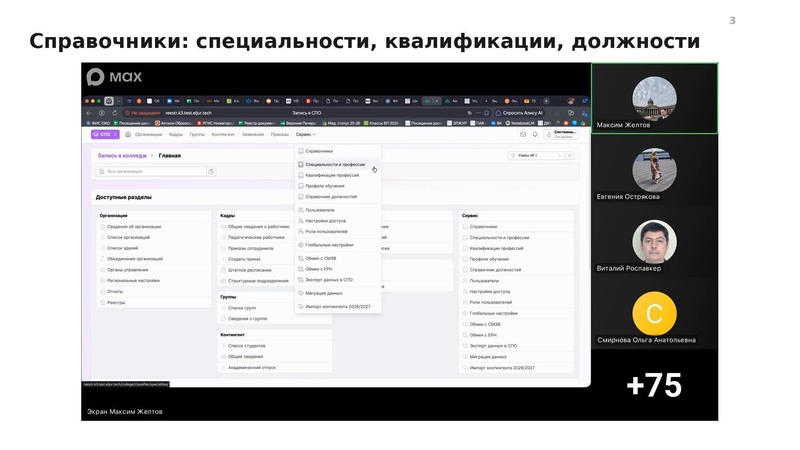Image resolution: width=800 pixels, height=450 pixels.
Task: Open Педагогические работники in the Кадры card
Action: click(256, 237)
